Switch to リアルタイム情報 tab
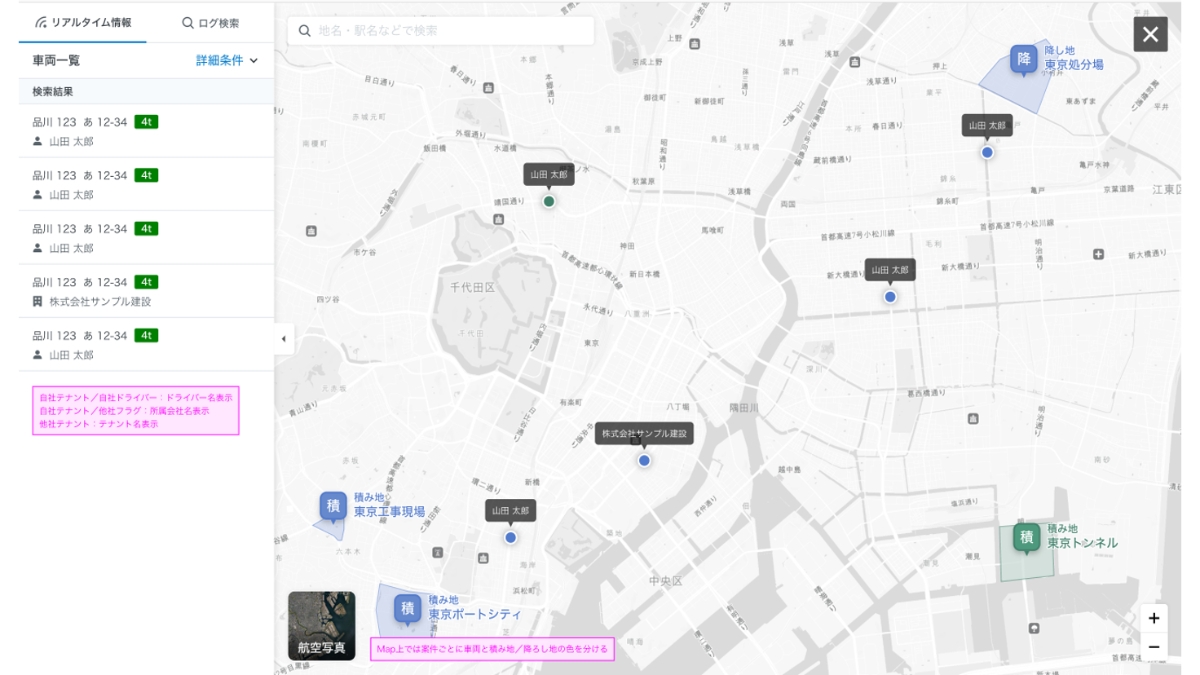 click(82, 22)
